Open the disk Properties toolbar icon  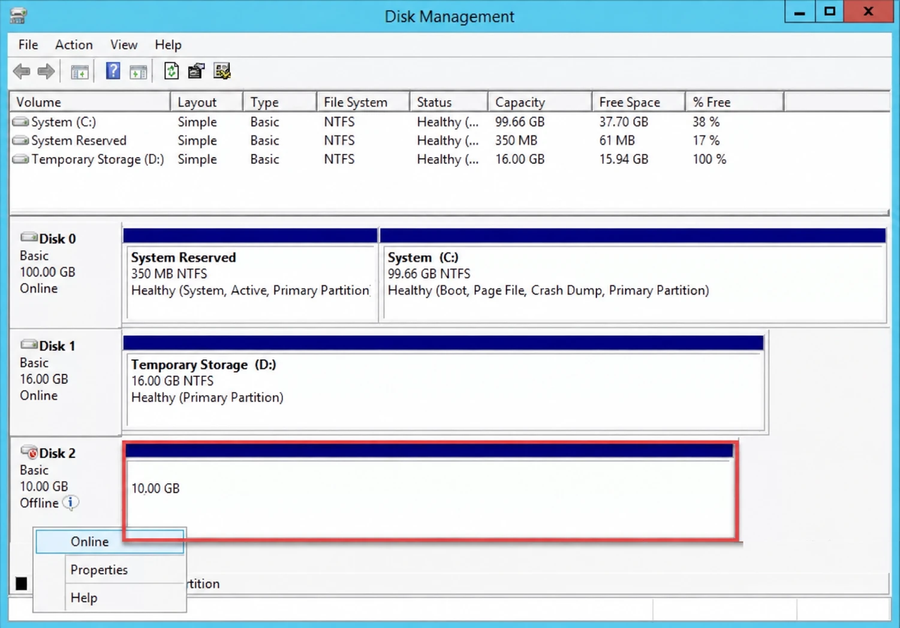coord(196,71)
